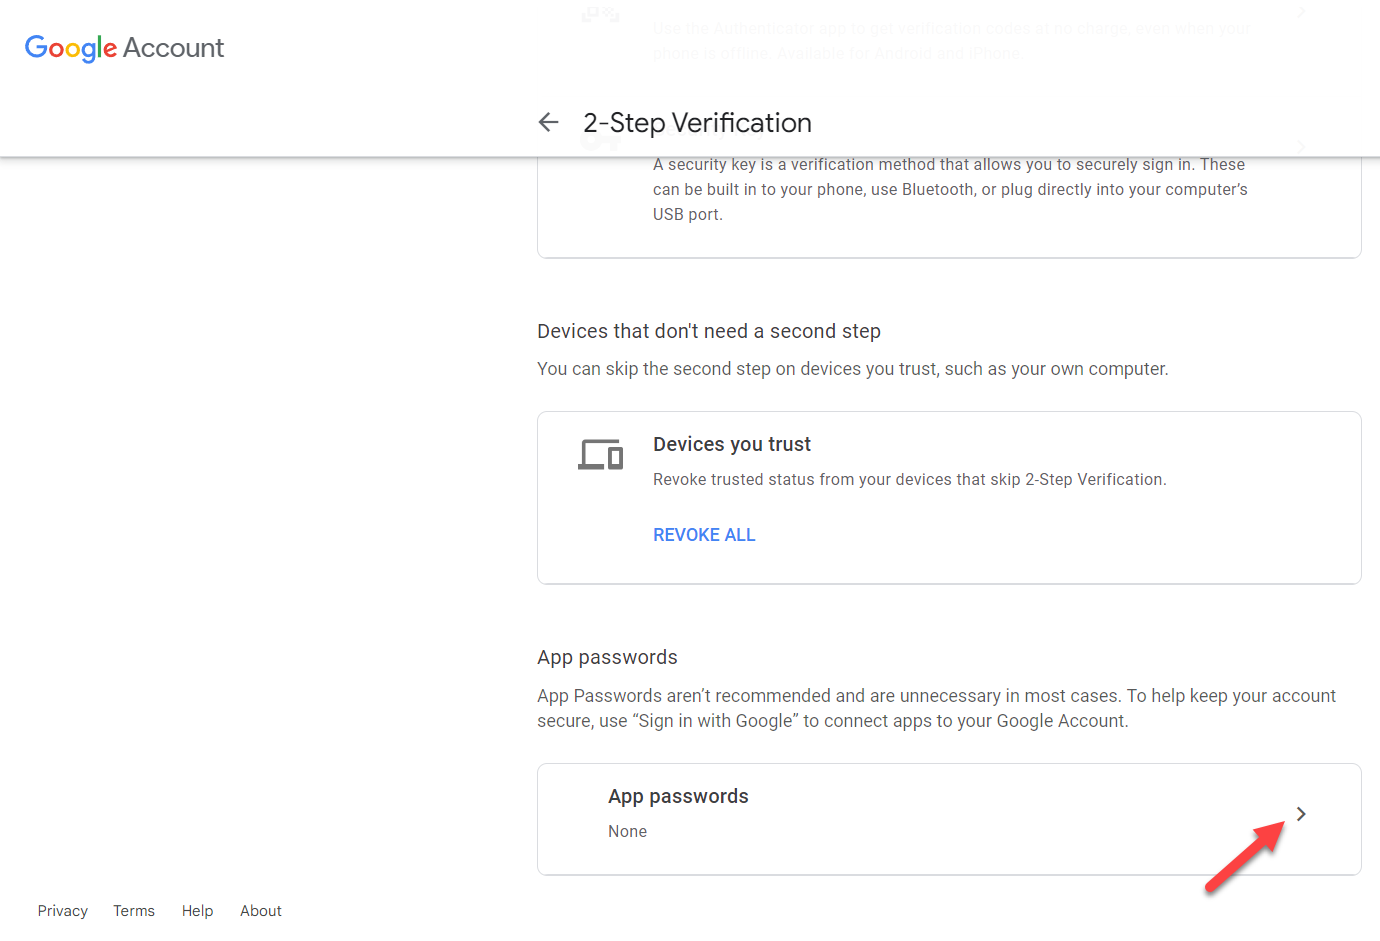Open the Privacy footer link
Screen dimensions: 1380x941
(x=62, y=911)
